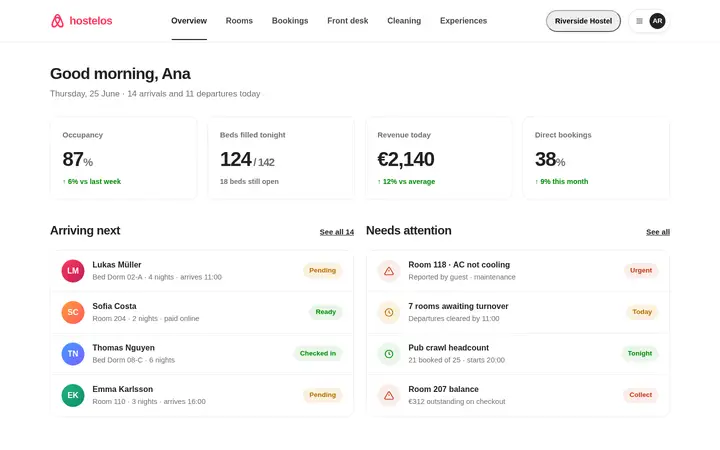The height and width of the screenshot is (450, 720).
Task: Click the 'Arriving next' heading
Action: (x=85, y=231)
